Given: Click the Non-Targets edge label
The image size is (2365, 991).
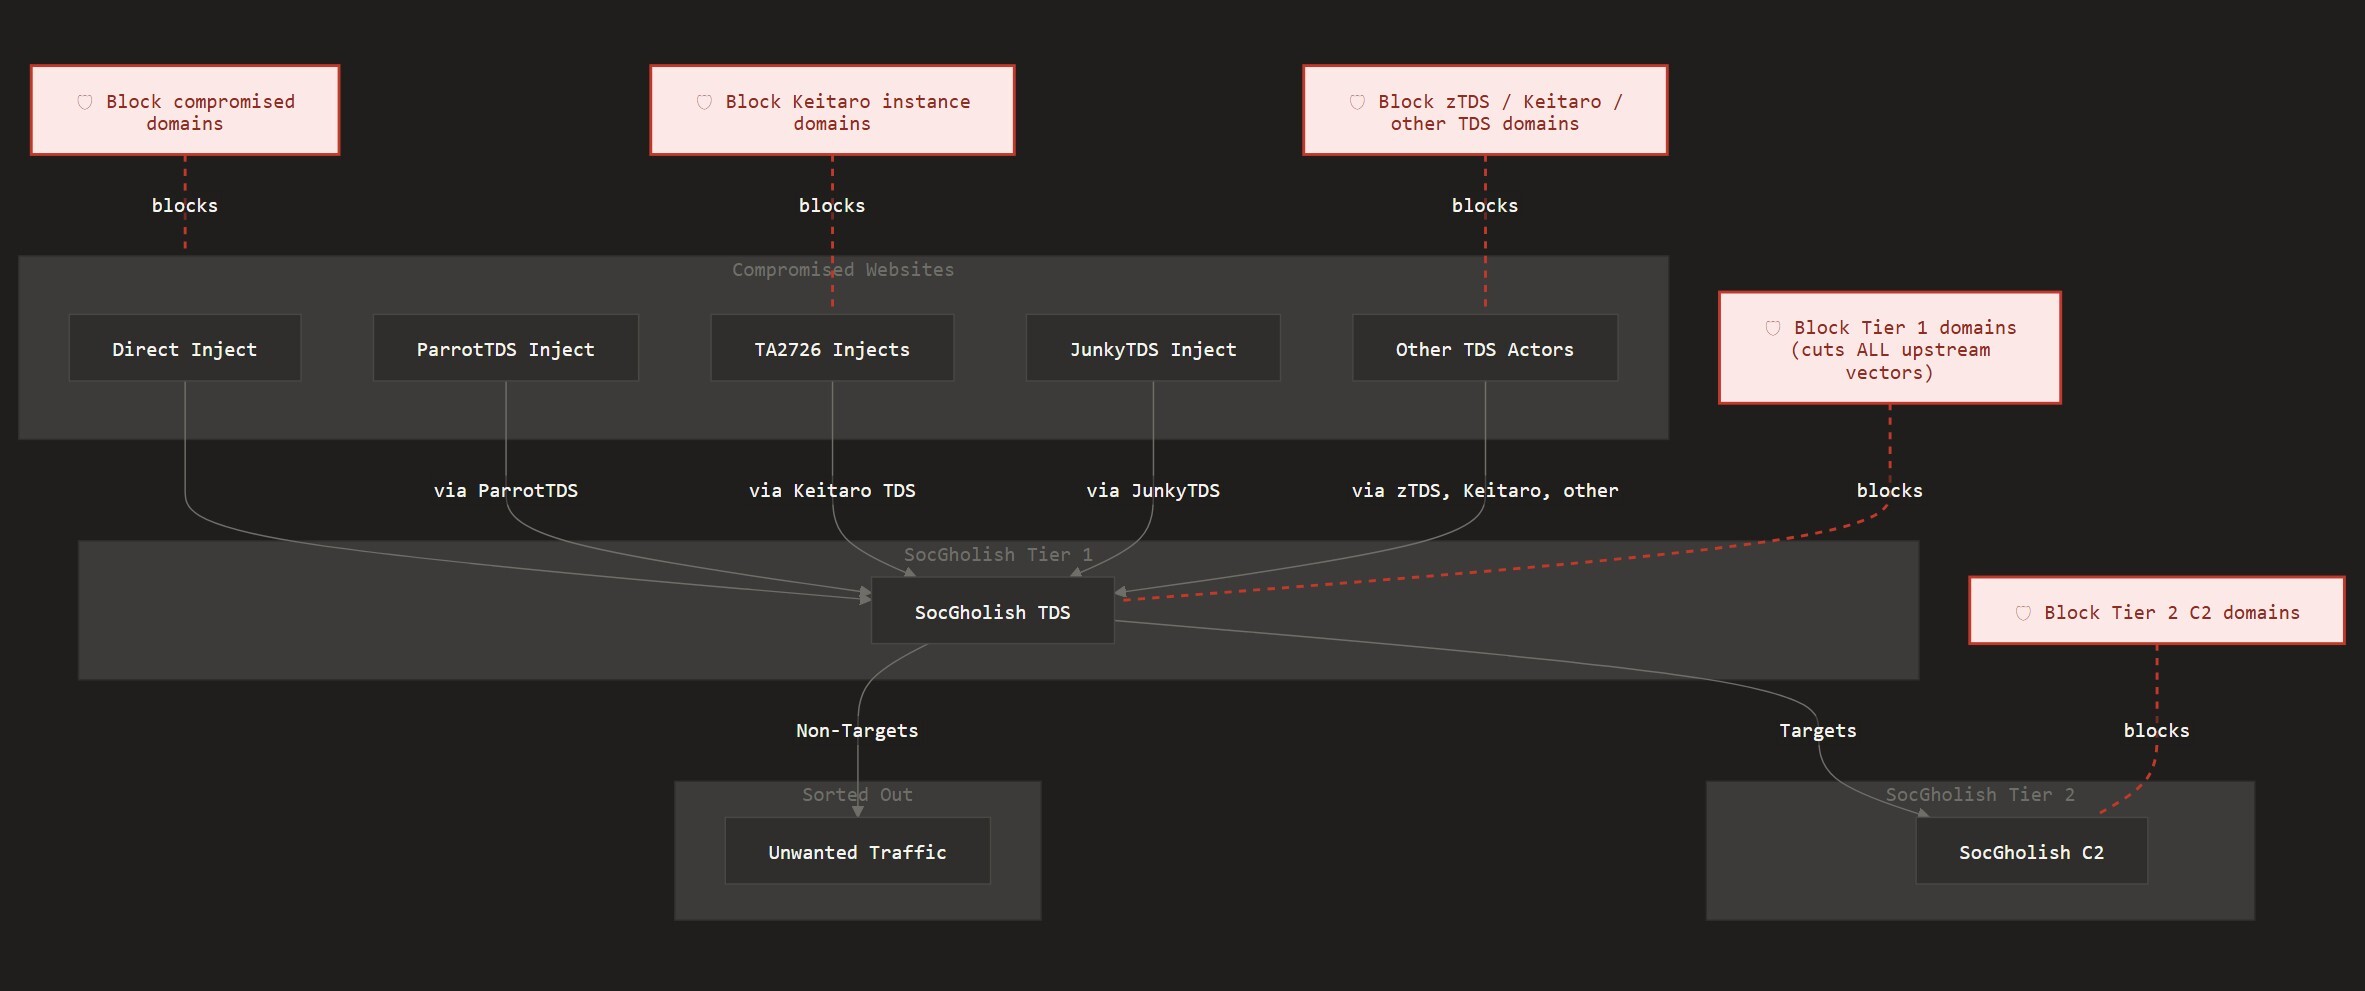Looking at the screenshot, I should click(857, 731).
